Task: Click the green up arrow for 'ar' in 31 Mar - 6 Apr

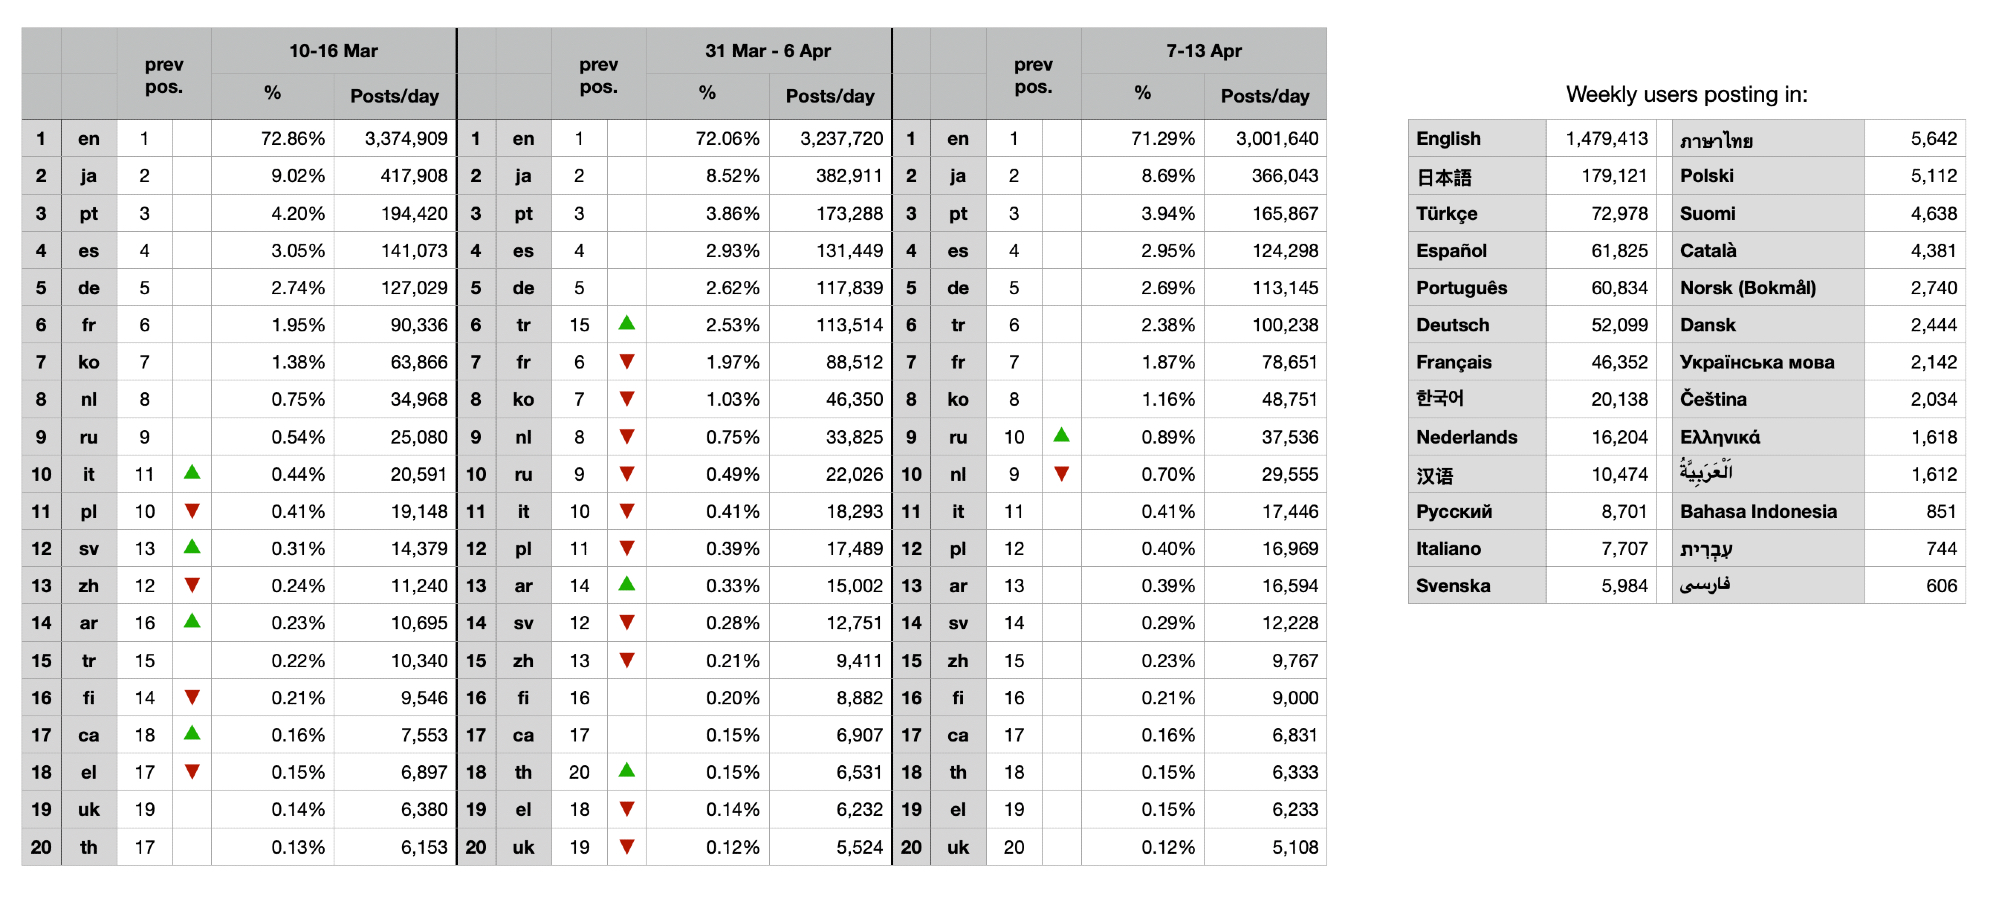Action: 627,584
